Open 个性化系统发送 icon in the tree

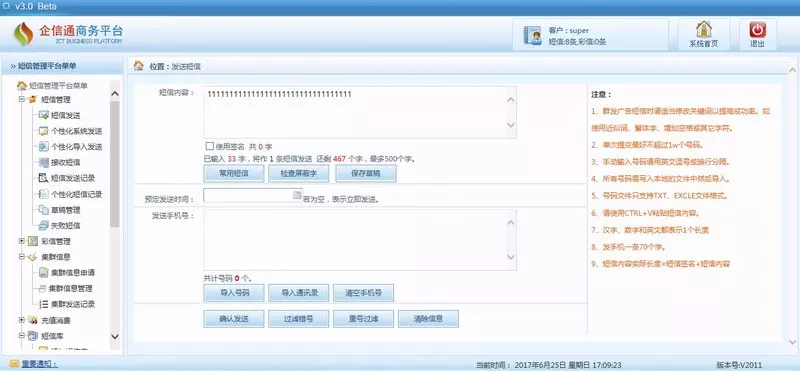pyautogui.click(x=43, y=131)
